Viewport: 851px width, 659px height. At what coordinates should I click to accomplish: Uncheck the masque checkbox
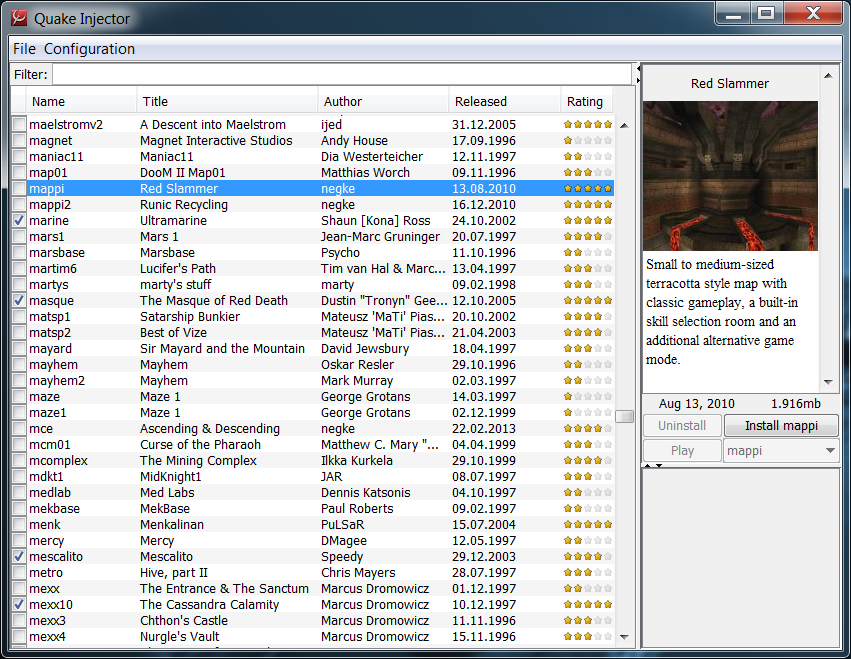coord(19,300)
